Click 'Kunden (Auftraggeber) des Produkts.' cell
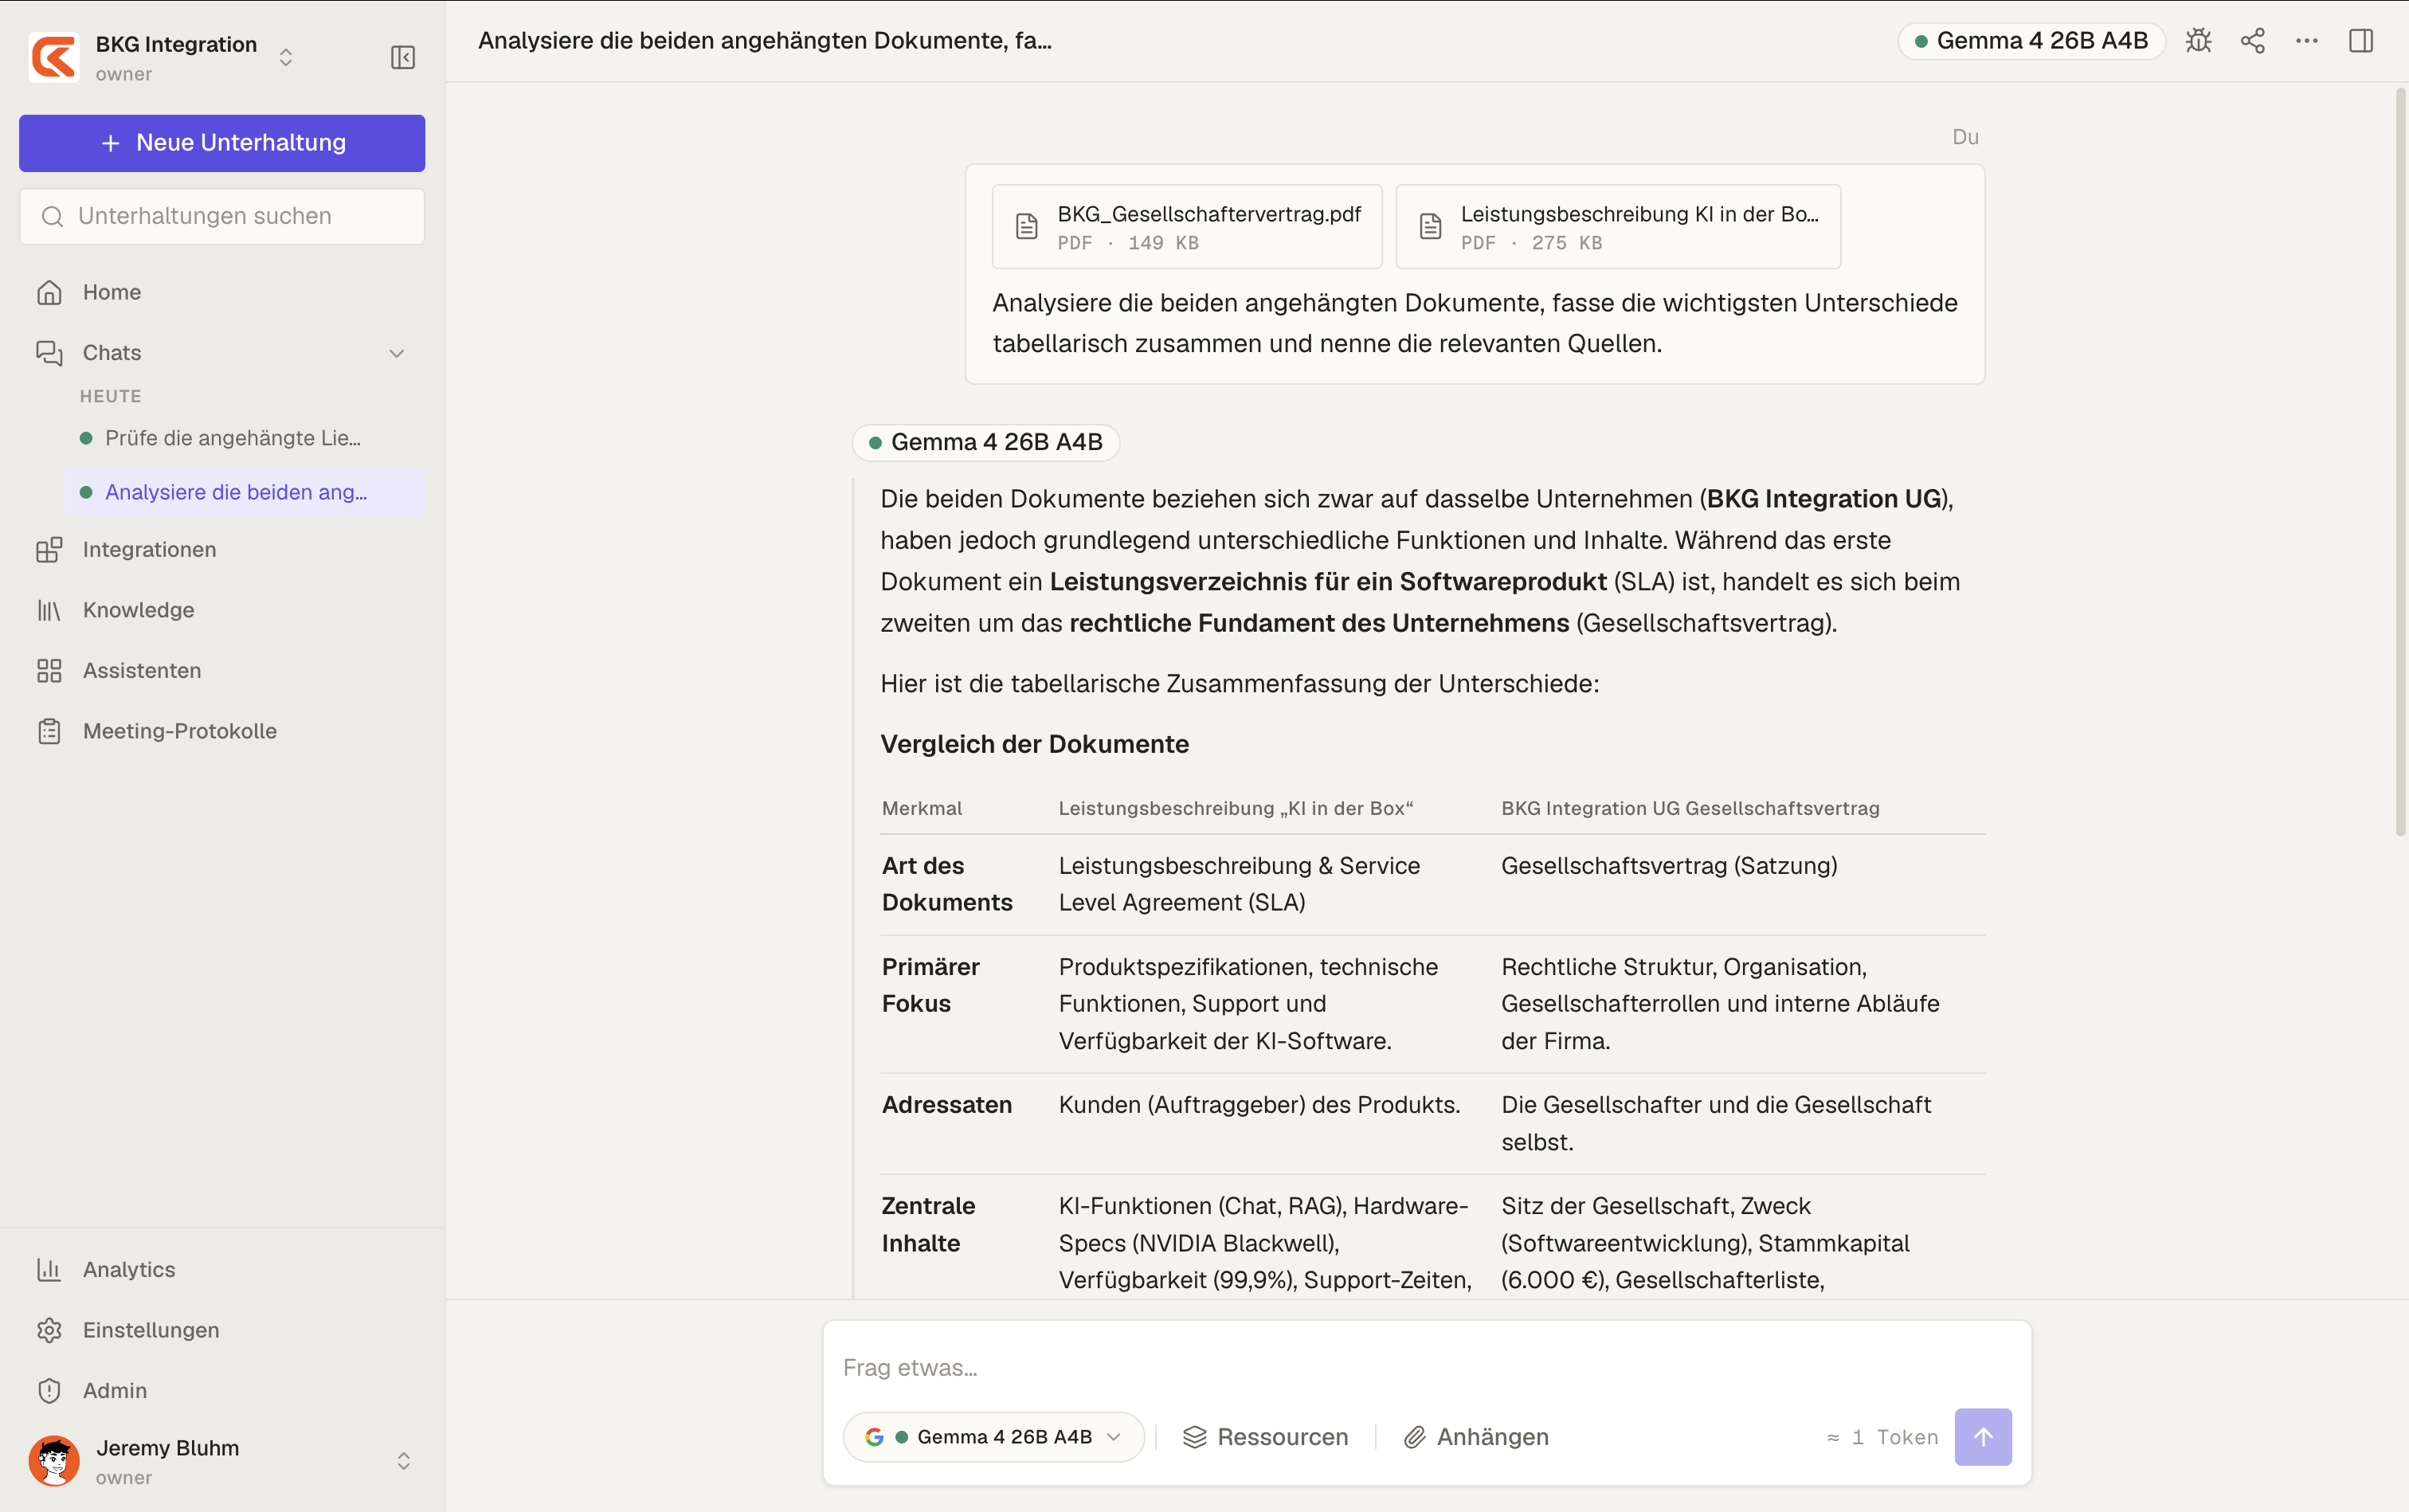 (x=1259, y=1105)
